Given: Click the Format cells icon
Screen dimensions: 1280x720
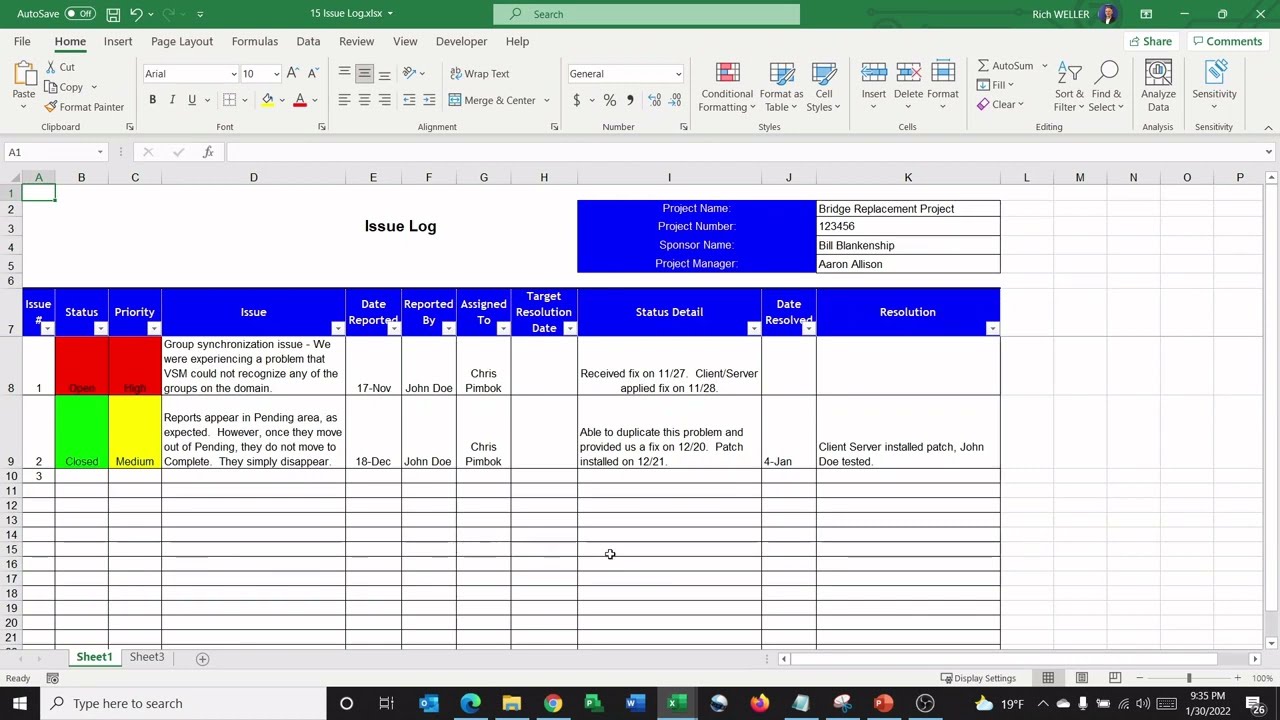Looking at the screenshot, I should 942,73.
